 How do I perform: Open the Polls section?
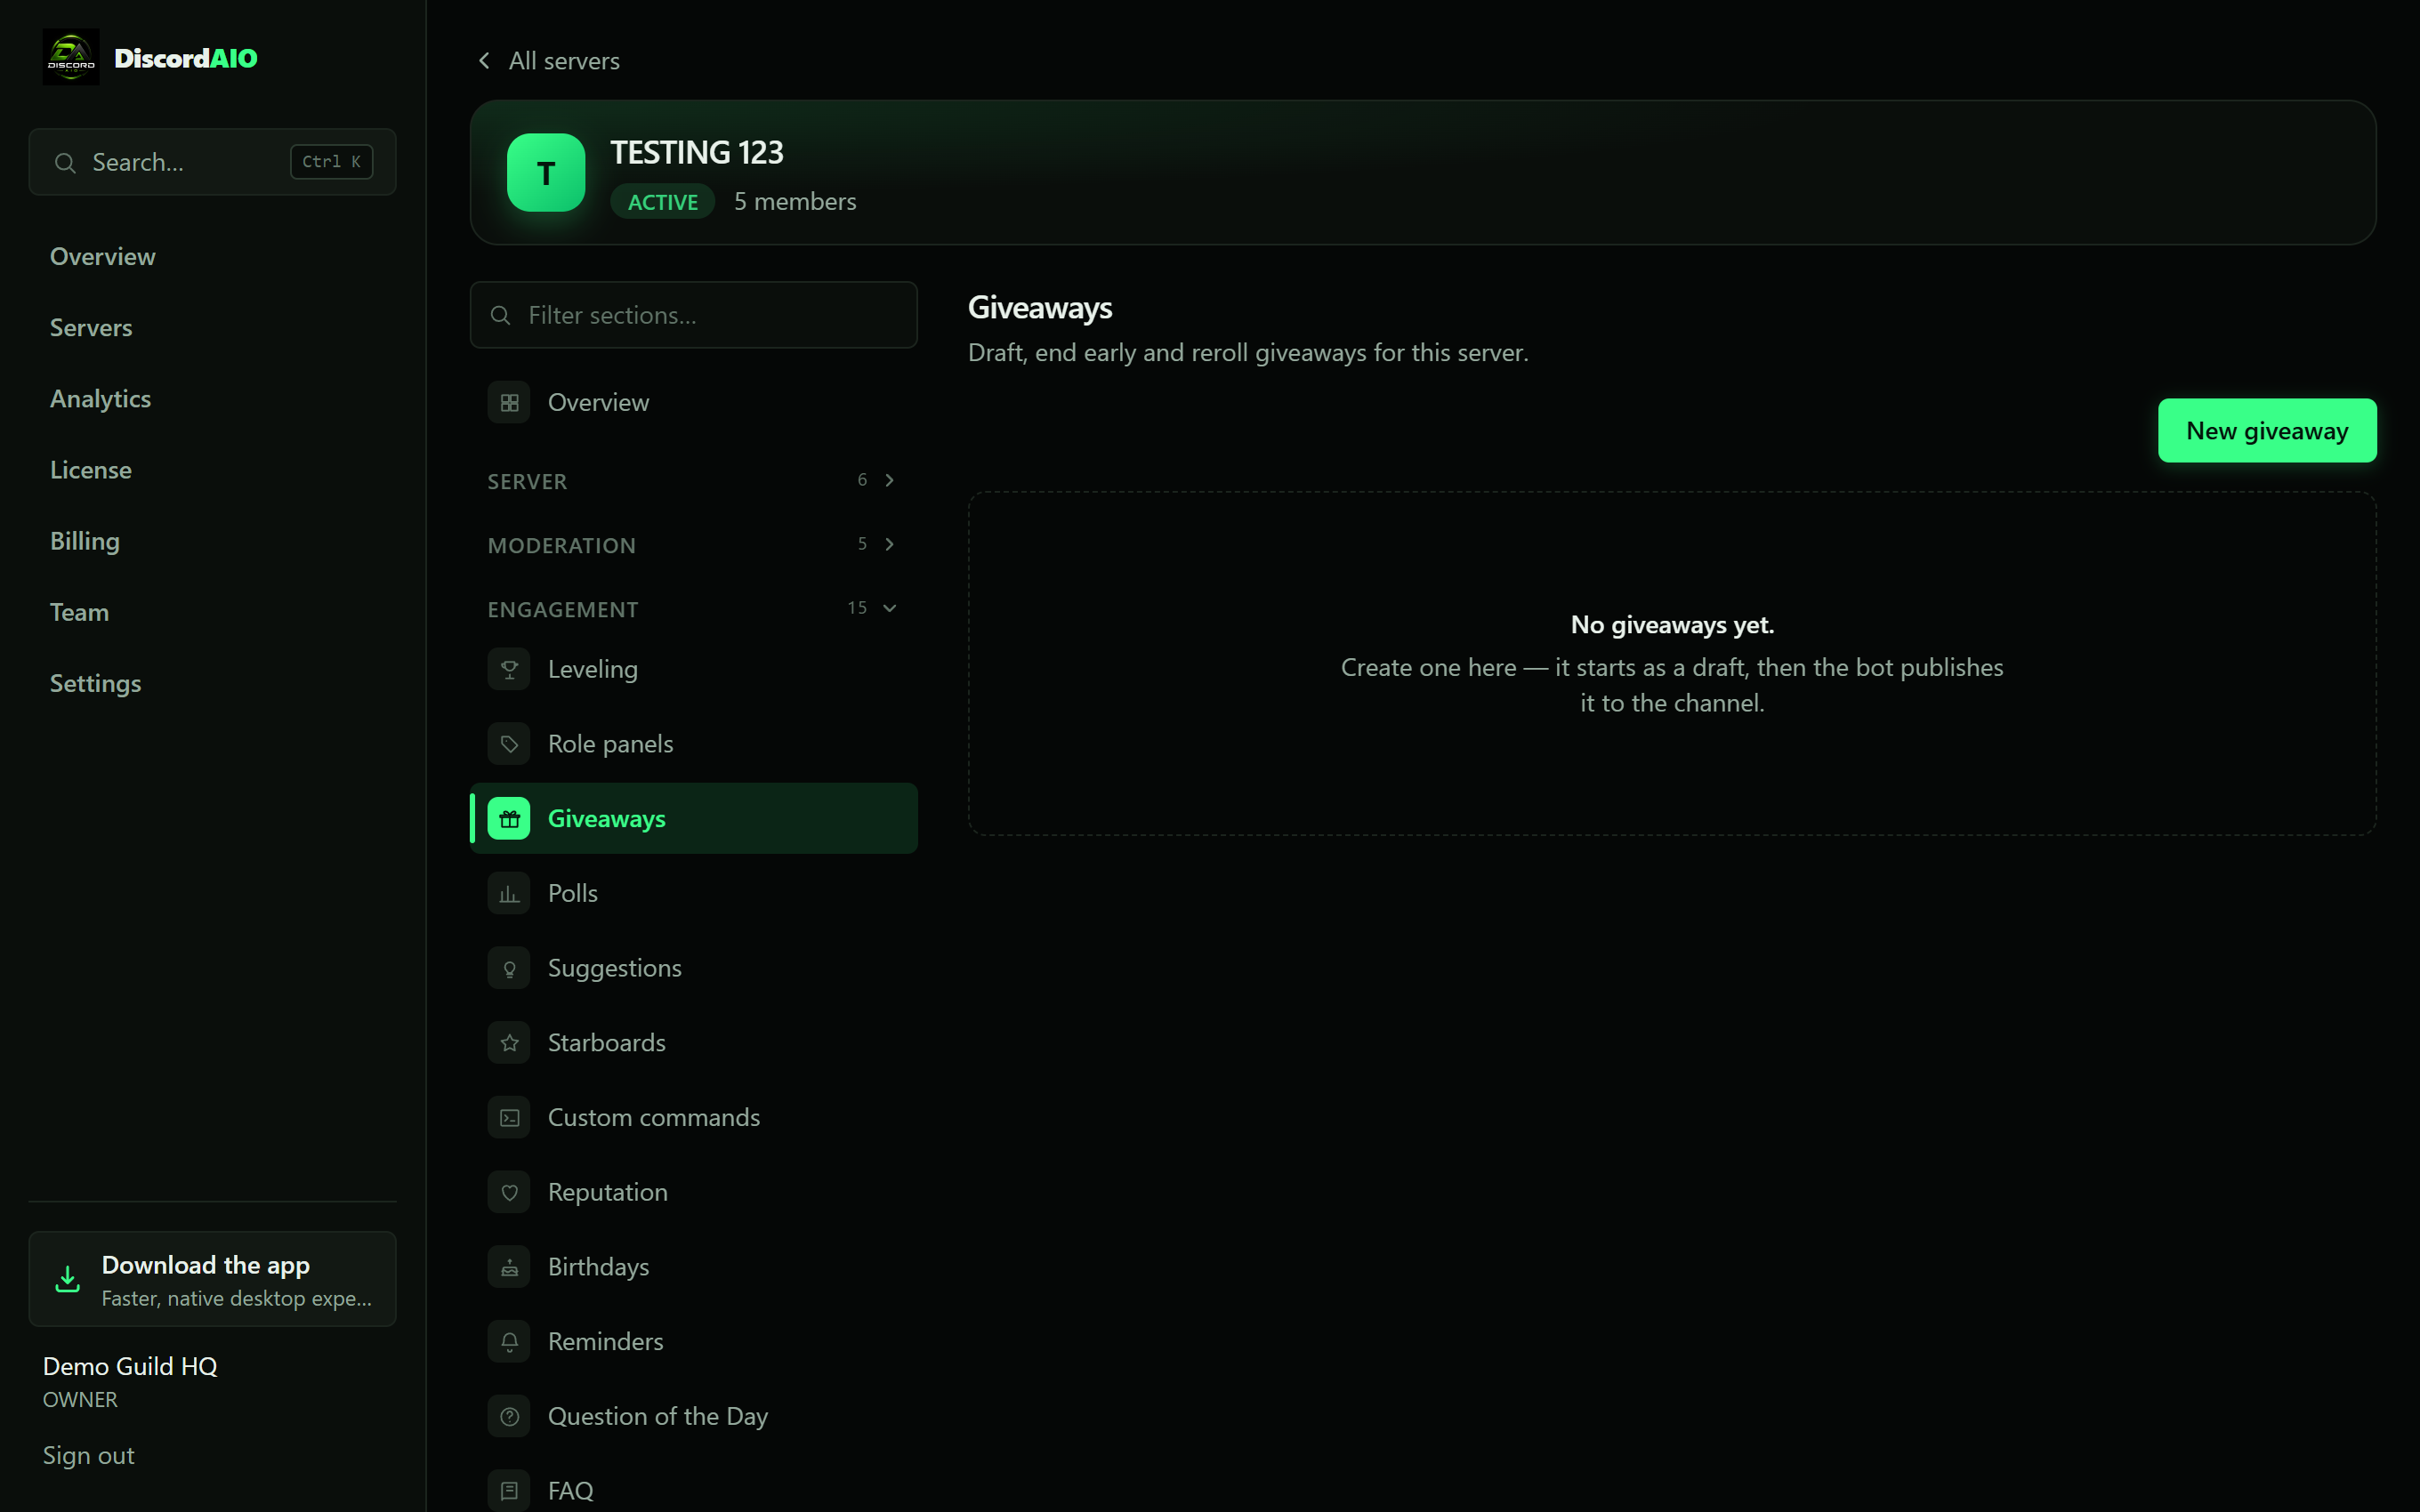pos(693,893)
